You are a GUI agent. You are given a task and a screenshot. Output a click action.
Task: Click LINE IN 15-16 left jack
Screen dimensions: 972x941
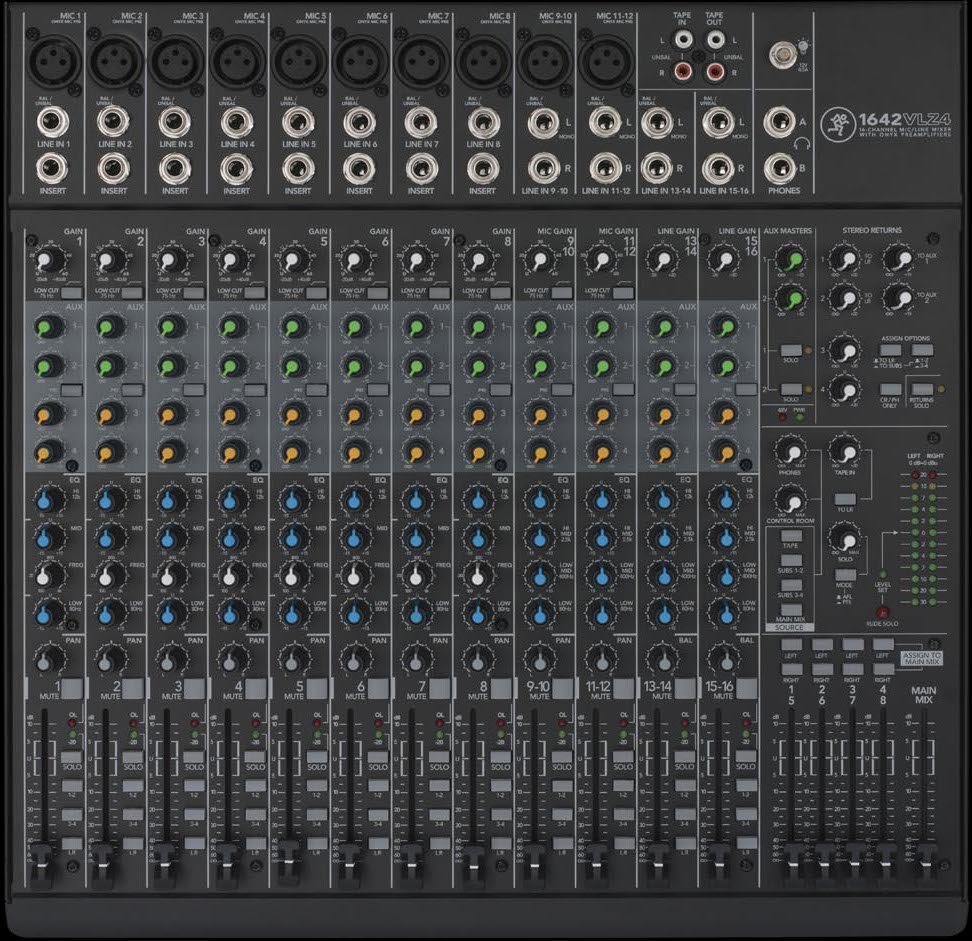719,123
